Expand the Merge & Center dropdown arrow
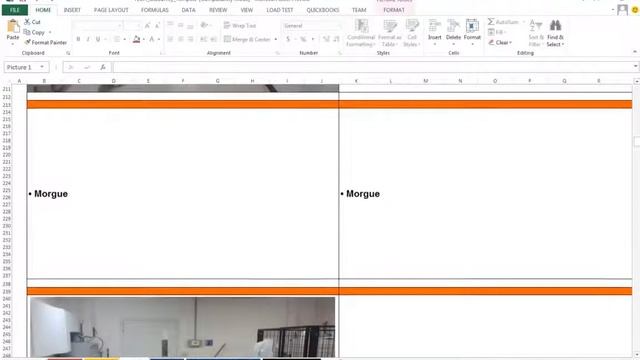 tap(276, 40)
